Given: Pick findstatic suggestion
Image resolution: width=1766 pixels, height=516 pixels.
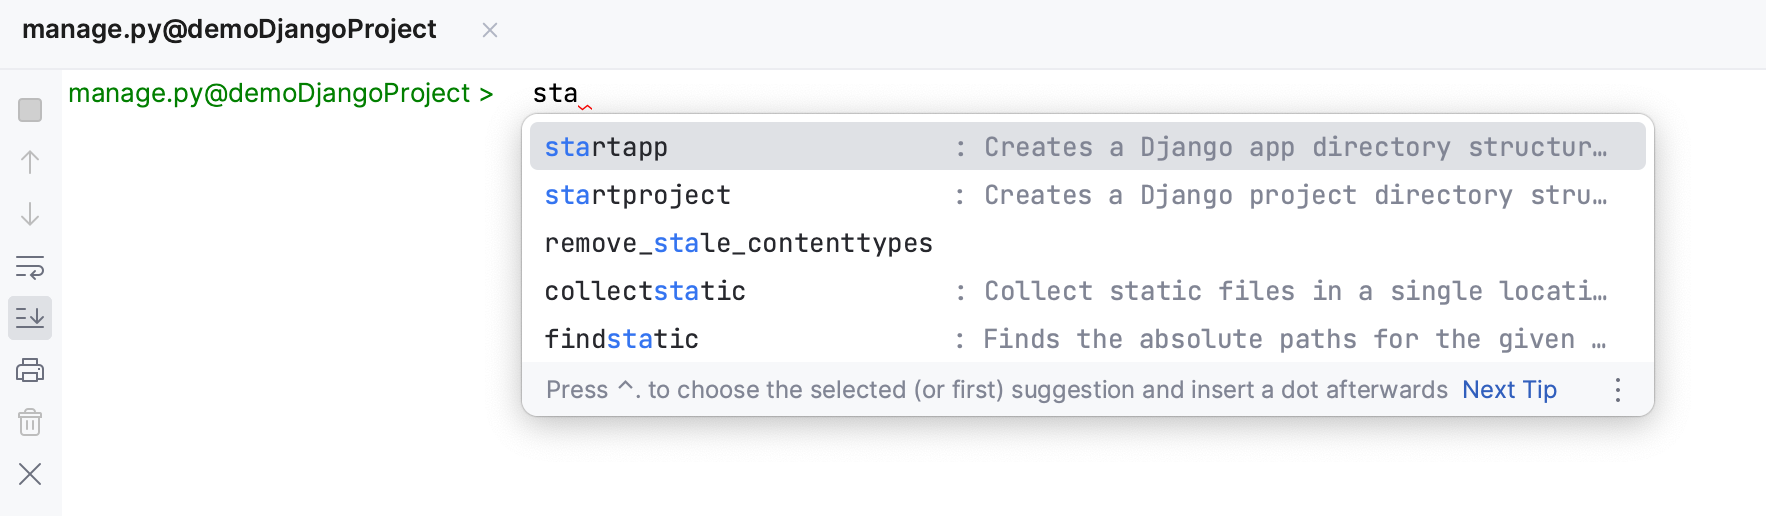Looking at the screenshot, I should 621,339.
